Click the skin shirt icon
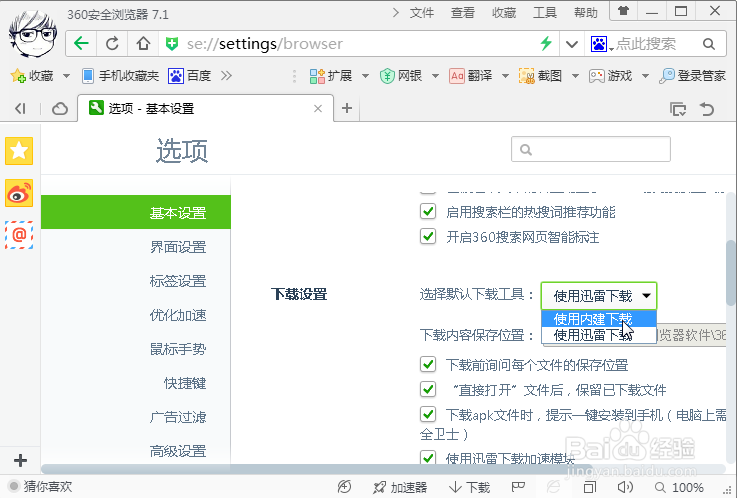This screenshot has height=498, width=737. (x=623, y=11)
